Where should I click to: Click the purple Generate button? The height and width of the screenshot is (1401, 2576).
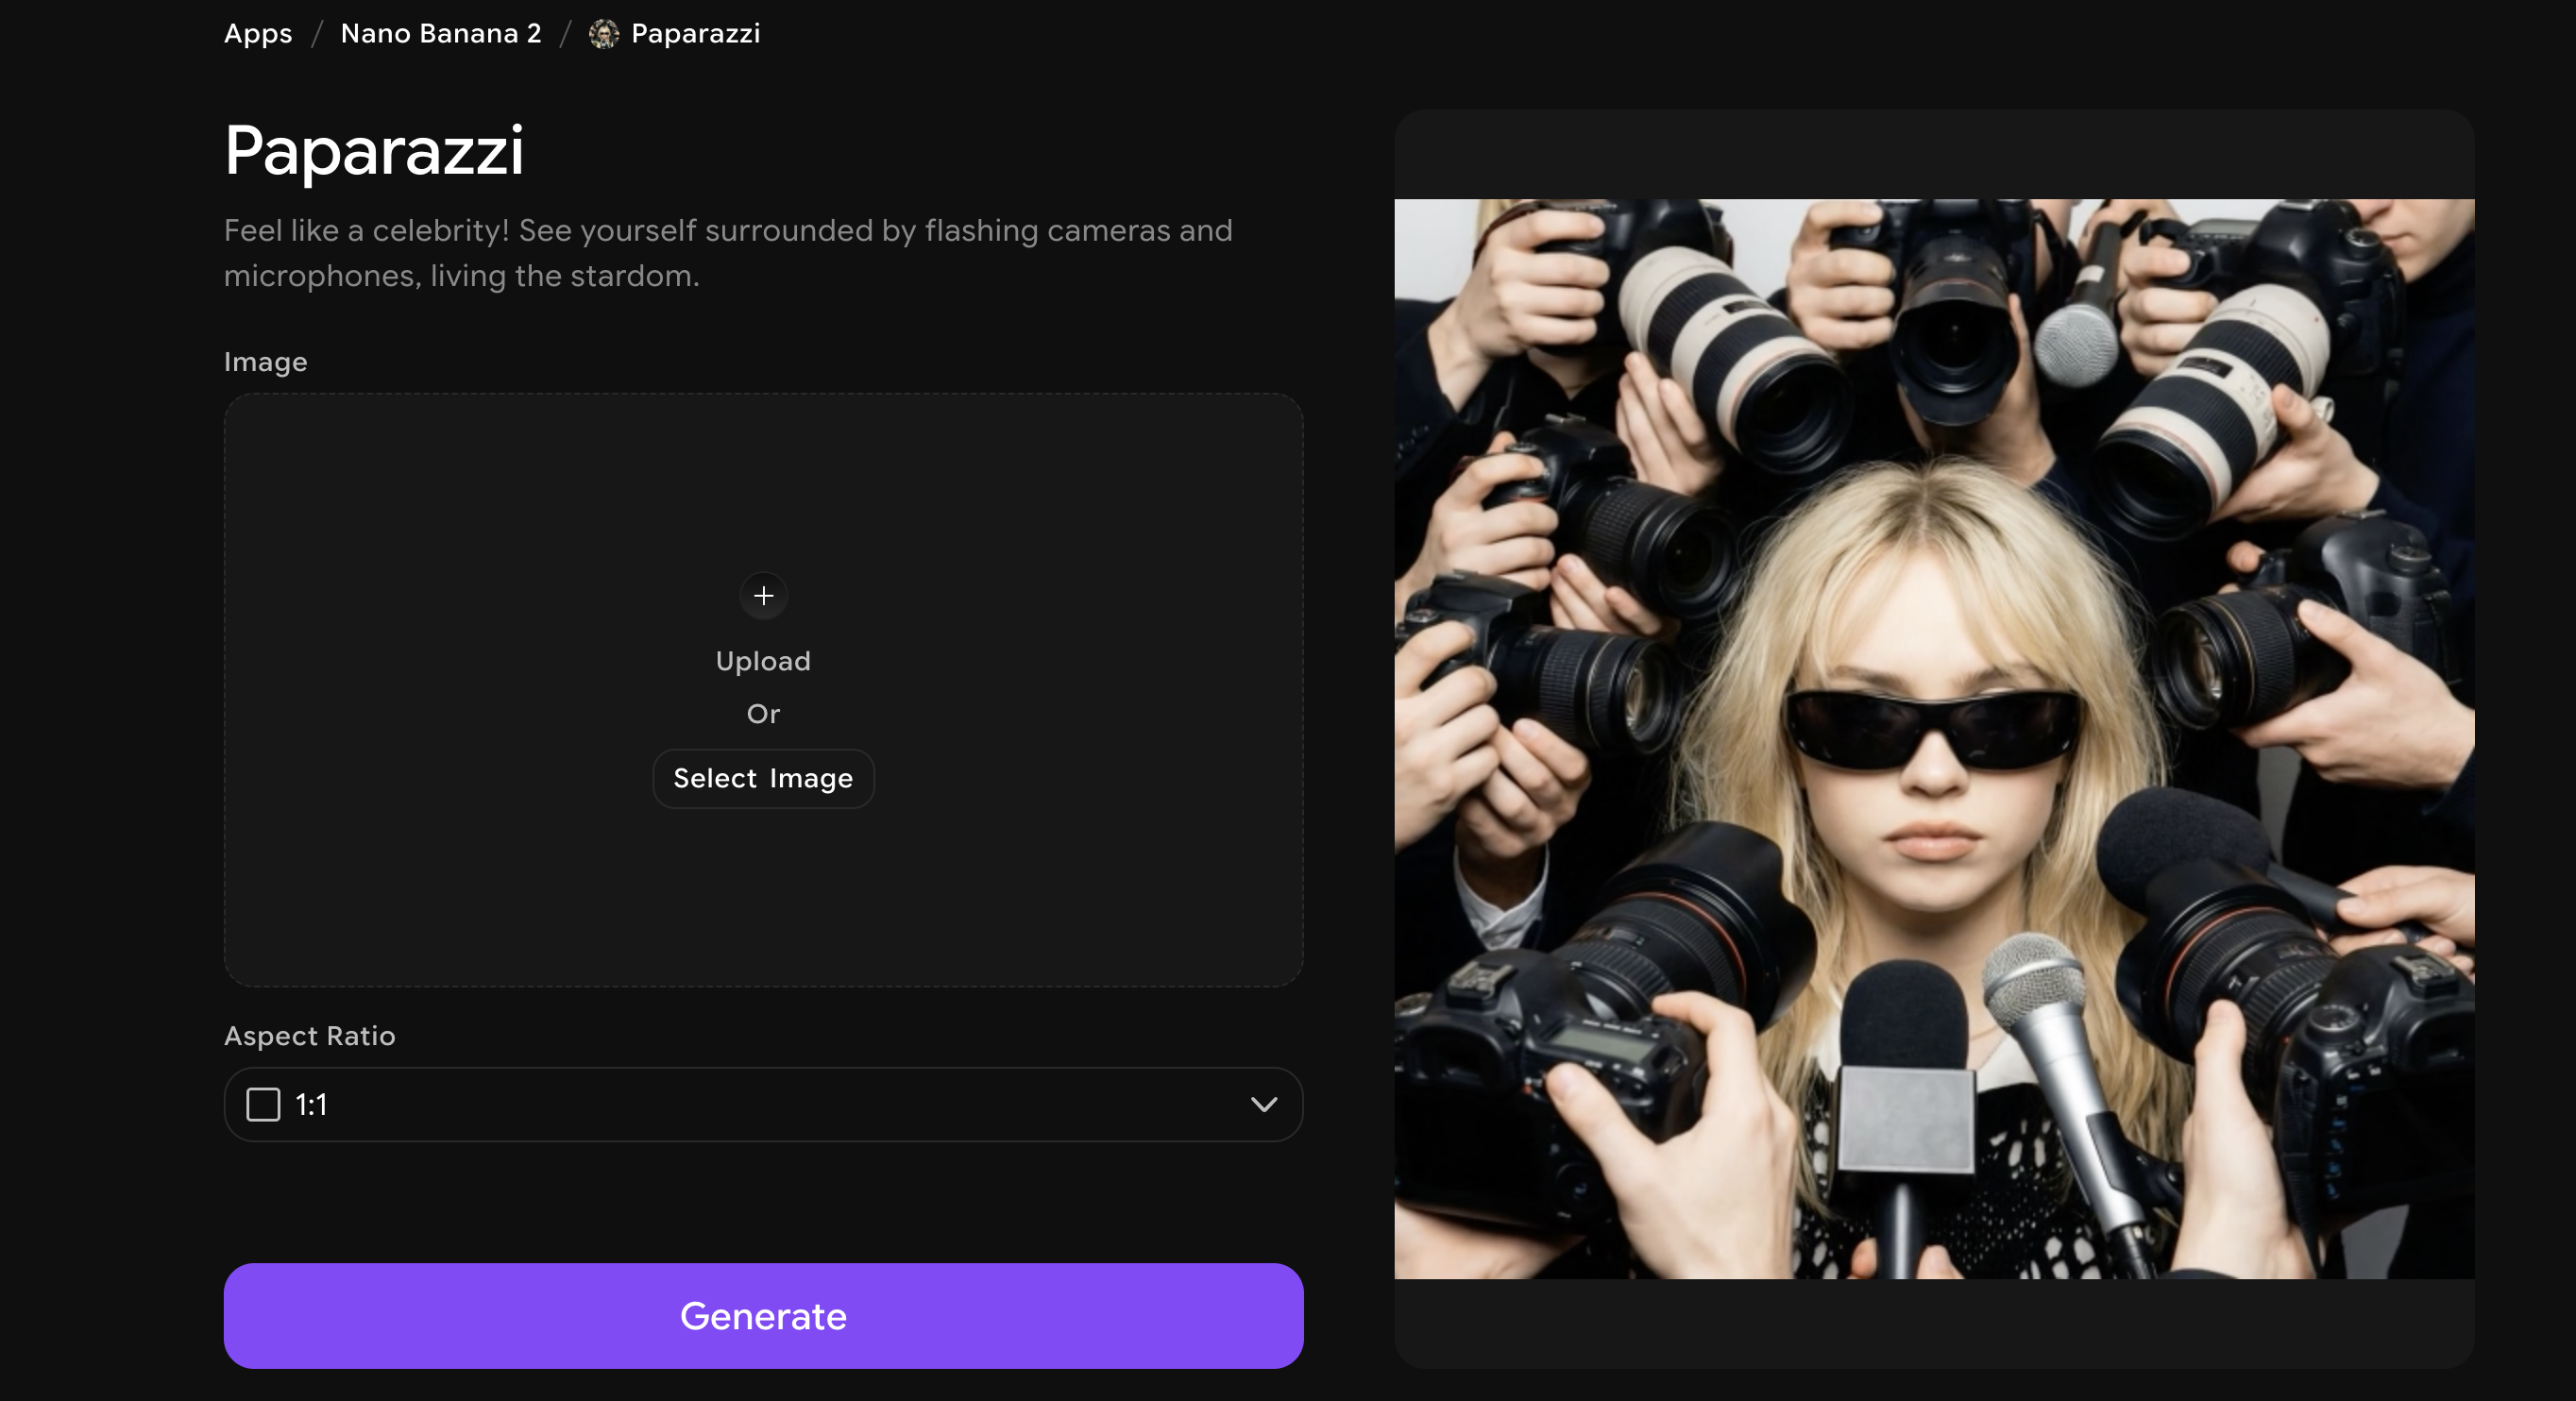pos(762,1316)
